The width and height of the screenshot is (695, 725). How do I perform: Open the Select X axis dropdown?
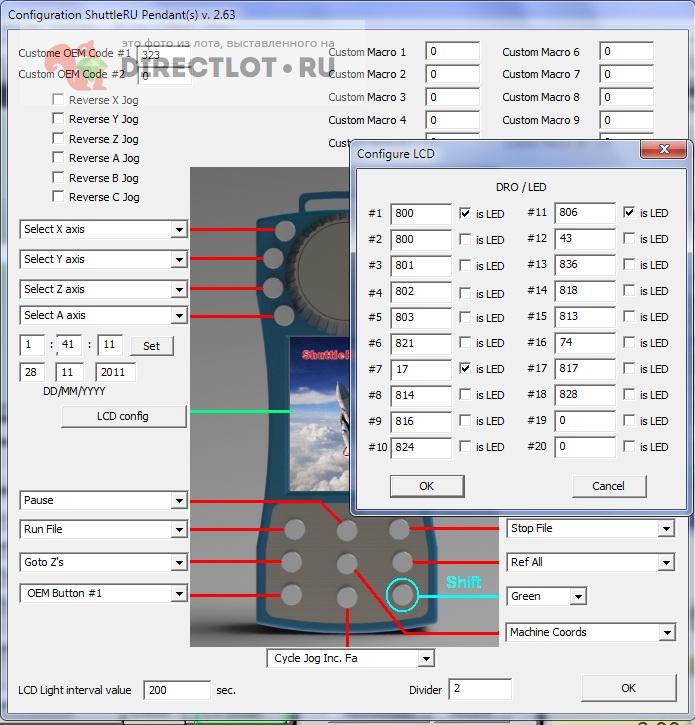[x=178, y=230]
